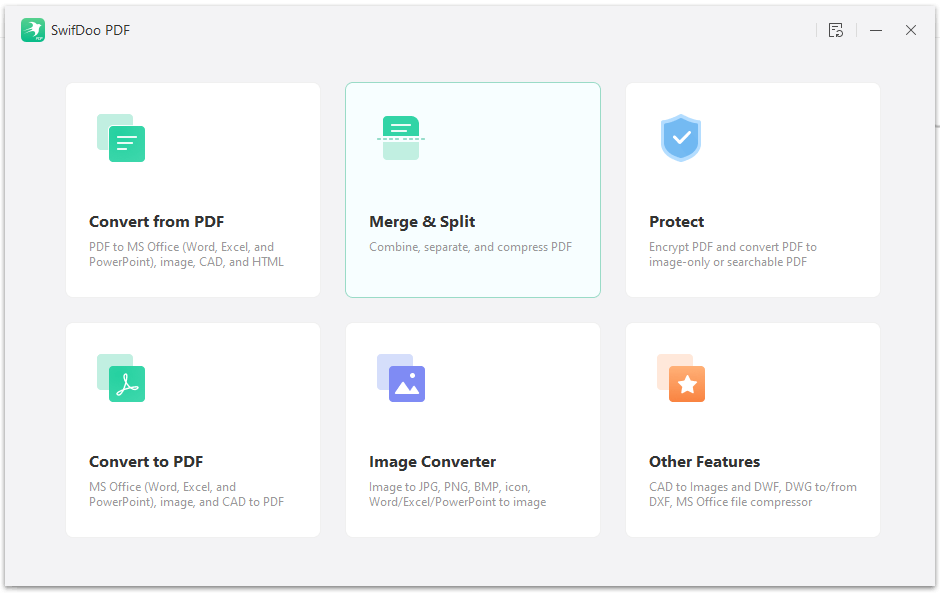Minimize the SwifDoo PDF window
The width and height of the screenshot is (940, 593).
(876, 30)
